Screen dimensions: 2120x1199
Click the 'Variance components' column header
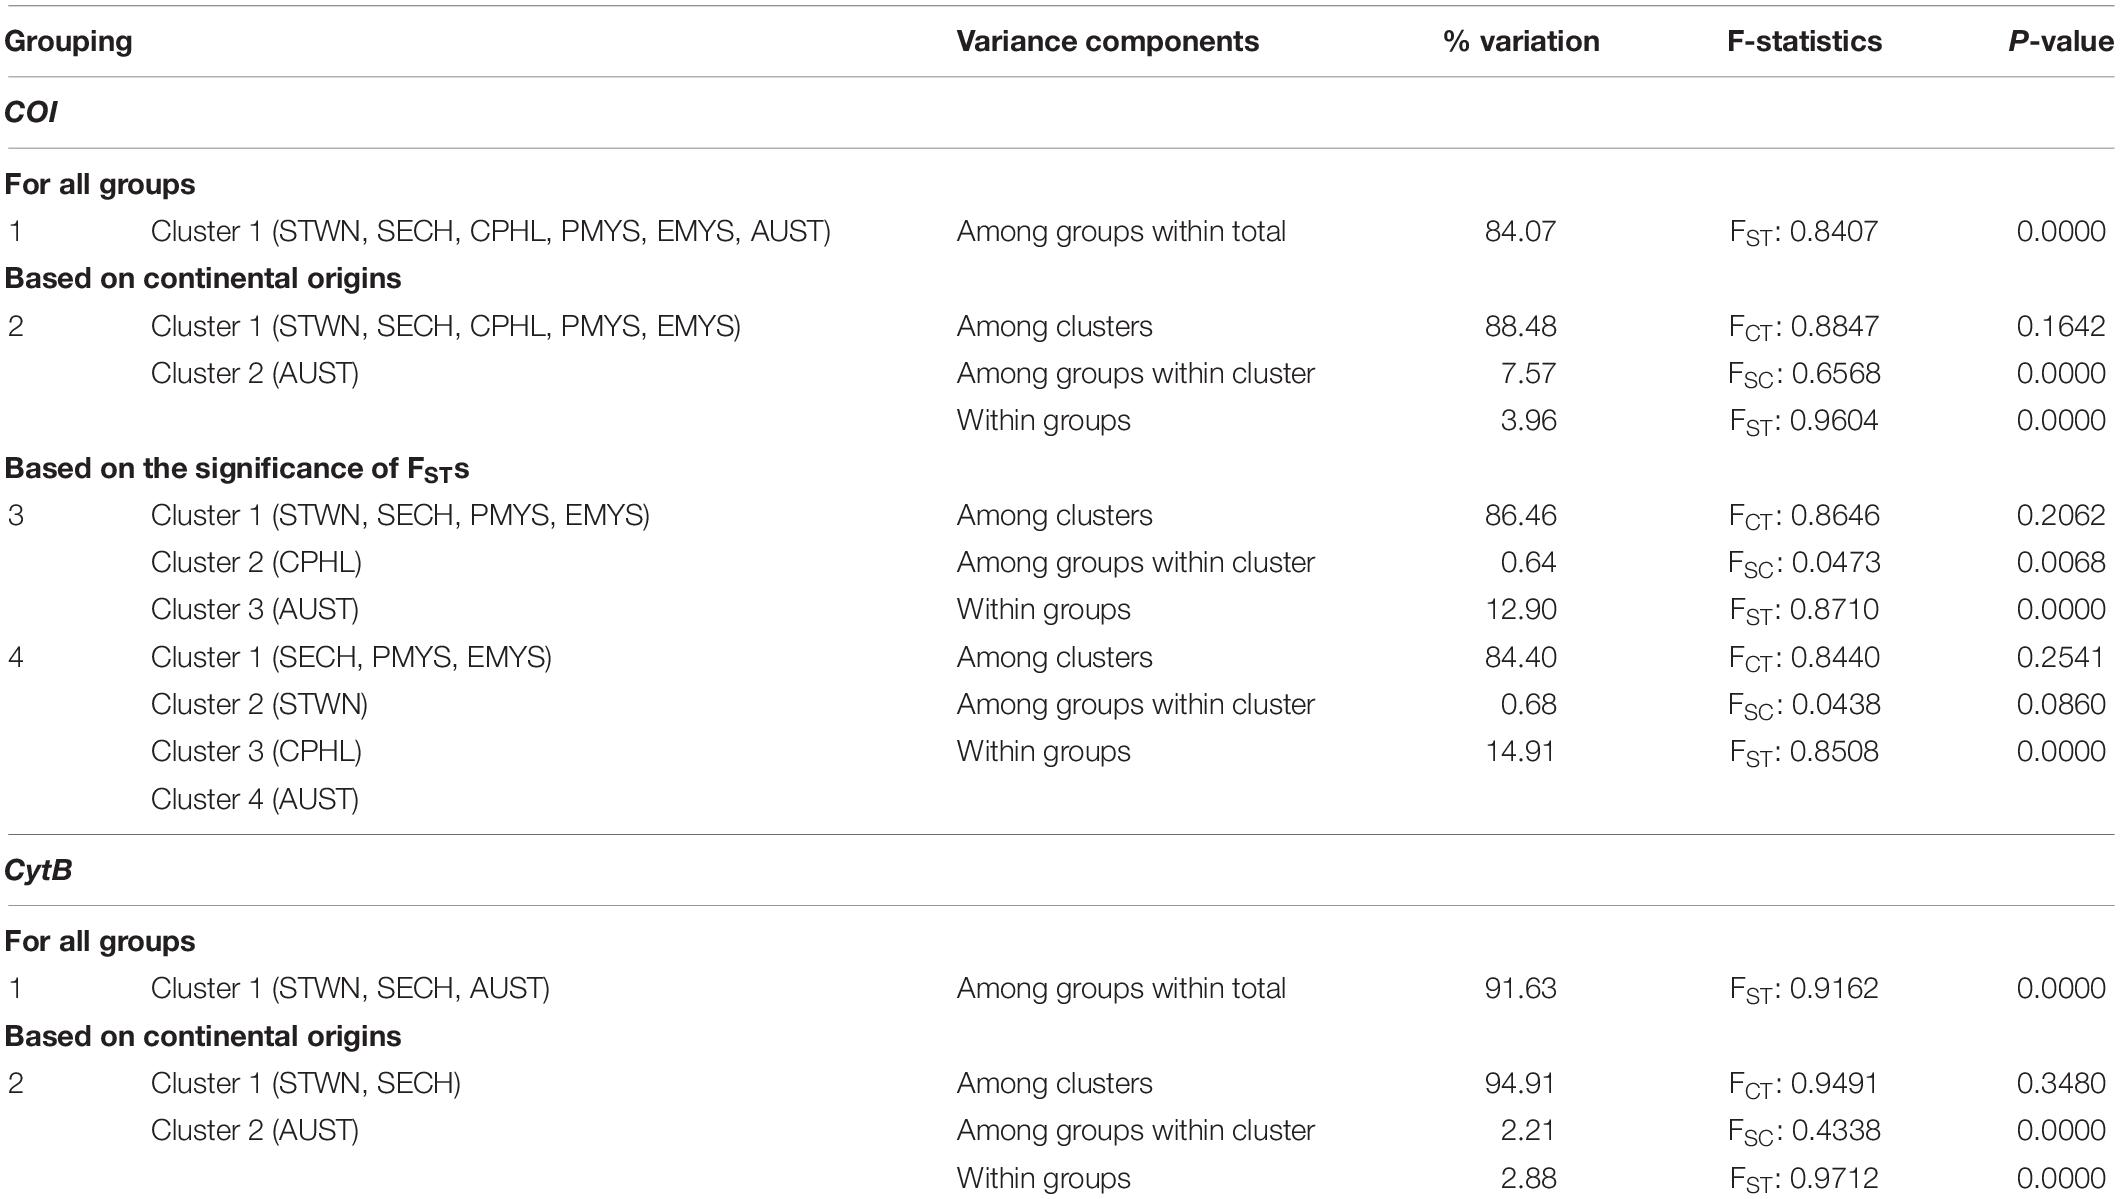pos(1107,42)
